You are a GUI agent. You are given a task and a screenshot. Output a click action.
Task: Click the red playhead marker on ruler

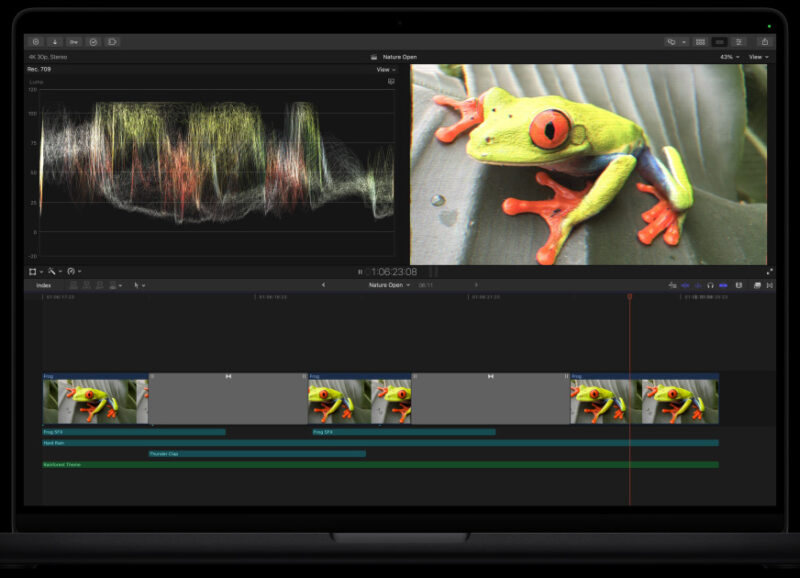point(630,296)
